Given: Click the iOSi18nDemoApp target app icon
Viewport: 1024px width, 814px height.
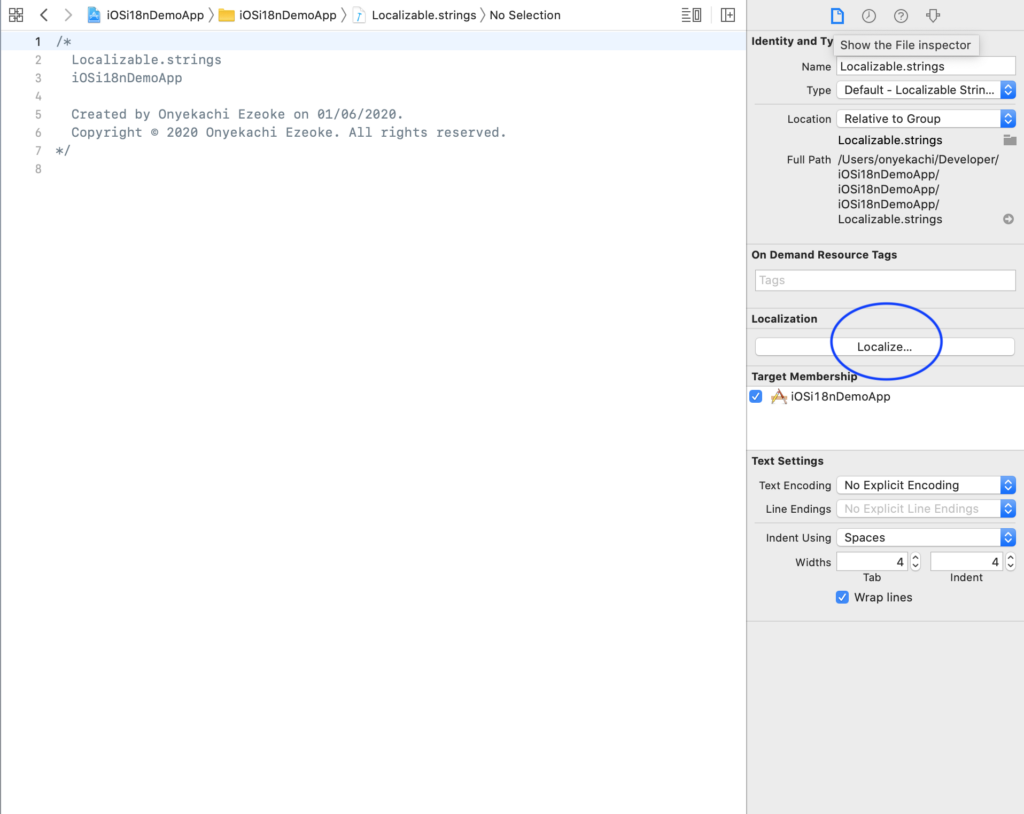Looking at the screenshot, I should pyautogui.click(x=778, y=397).
